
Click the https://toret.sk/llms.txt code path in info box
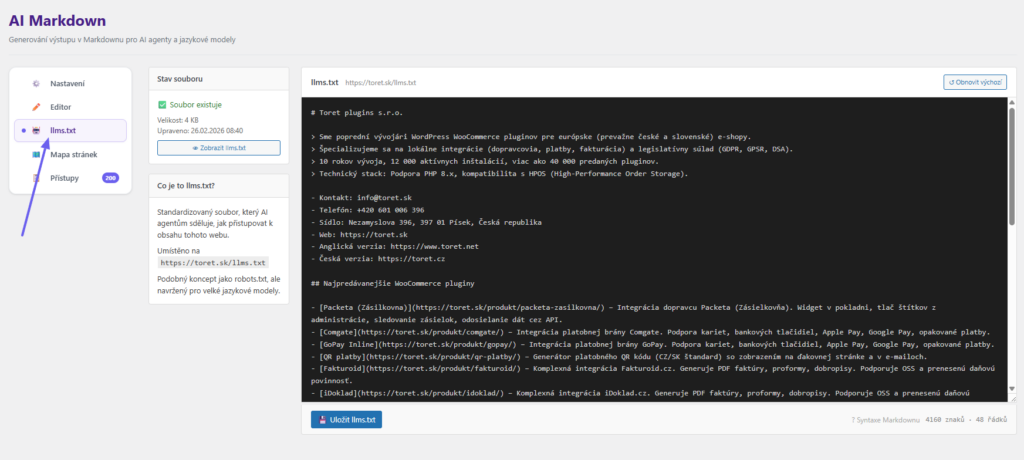coord(214,263)
